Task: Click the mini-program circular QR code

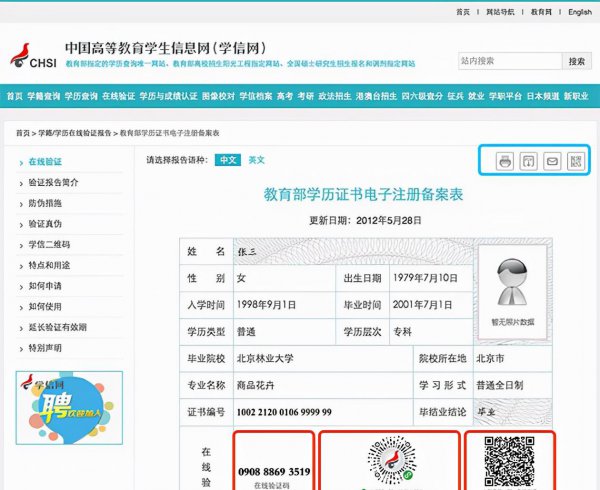Action: tap(392, 461)
